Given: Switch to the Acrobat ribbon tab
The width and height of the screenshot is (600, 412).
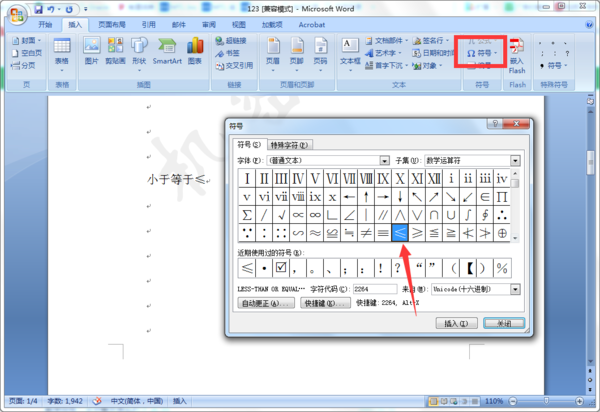Looking at the screenshot, I should click(311, 24).
